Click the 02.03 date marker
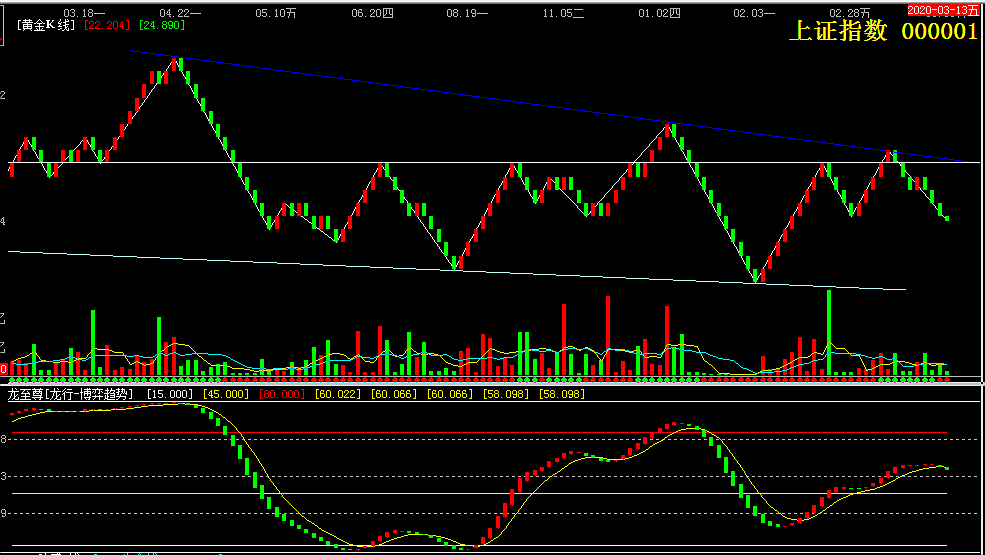The image size is (985, 555). [x=754, y=13]
